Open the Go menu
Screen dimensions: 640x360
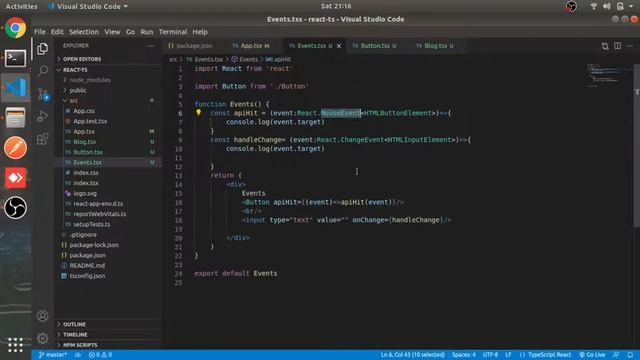pyautogui.click(x=130, y=32)
